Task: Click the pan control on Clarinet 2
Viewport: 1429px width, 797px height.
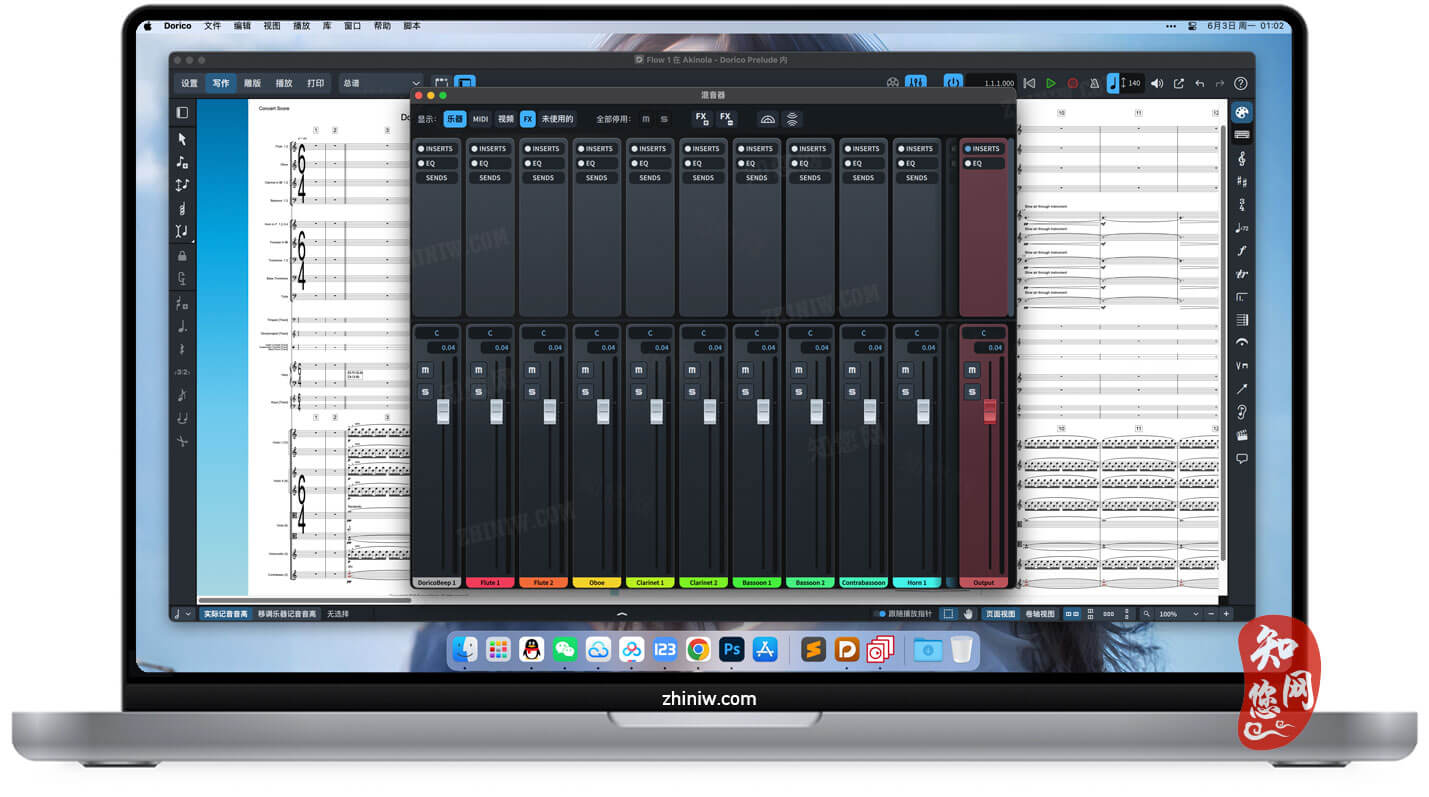Action: pyautogui.click(x=703, y=333)
